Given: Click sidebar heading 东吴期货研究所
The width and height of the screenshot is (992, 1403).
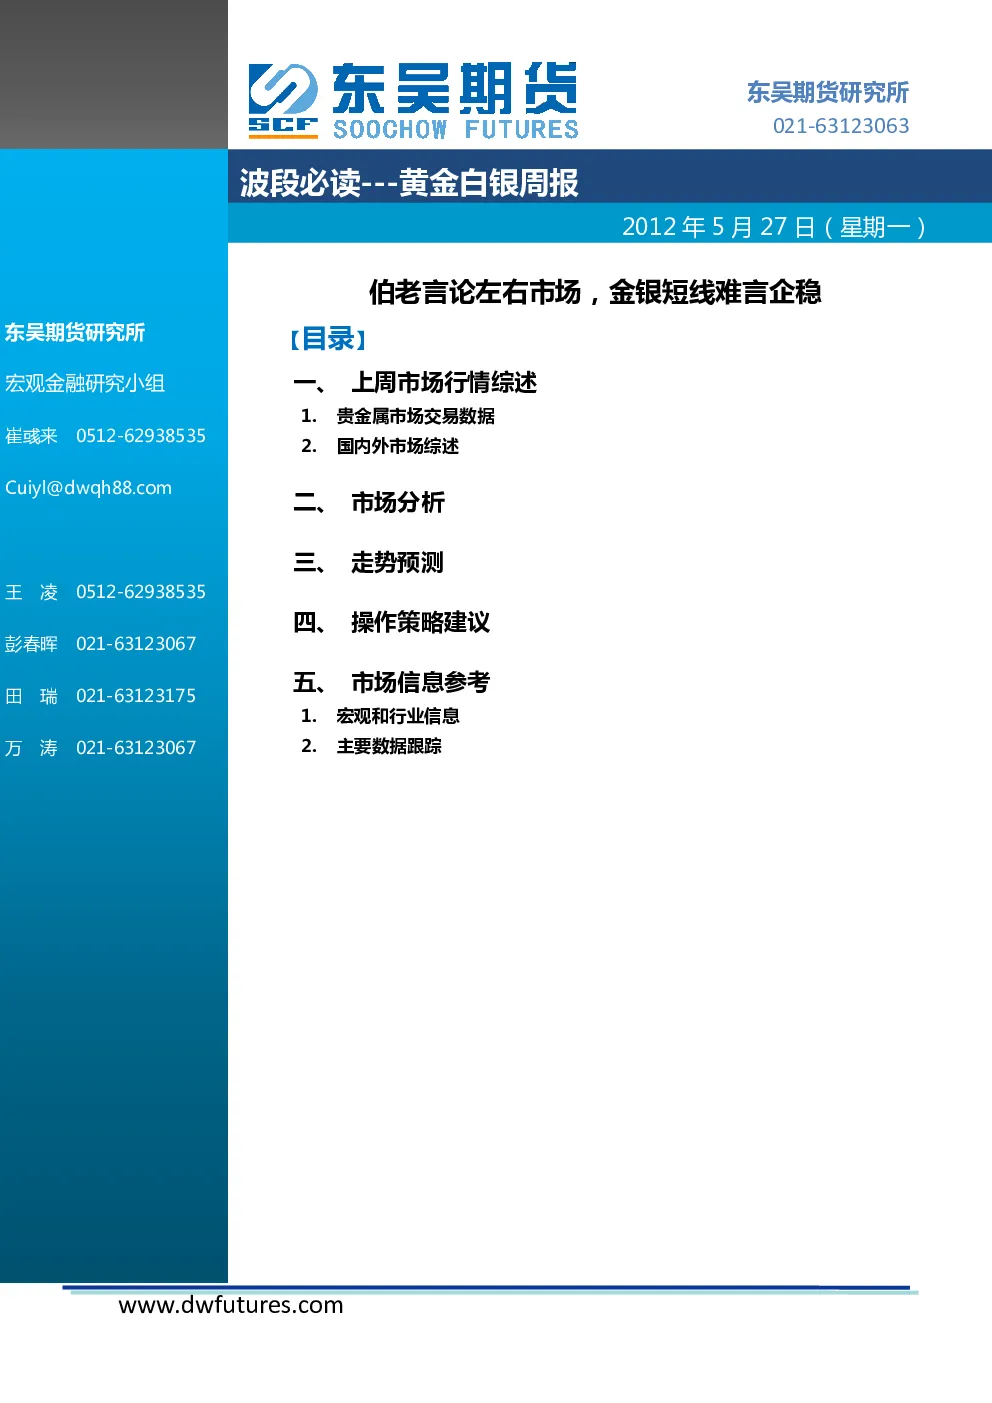Looking at the screenshot, I should tap(75, 332).
